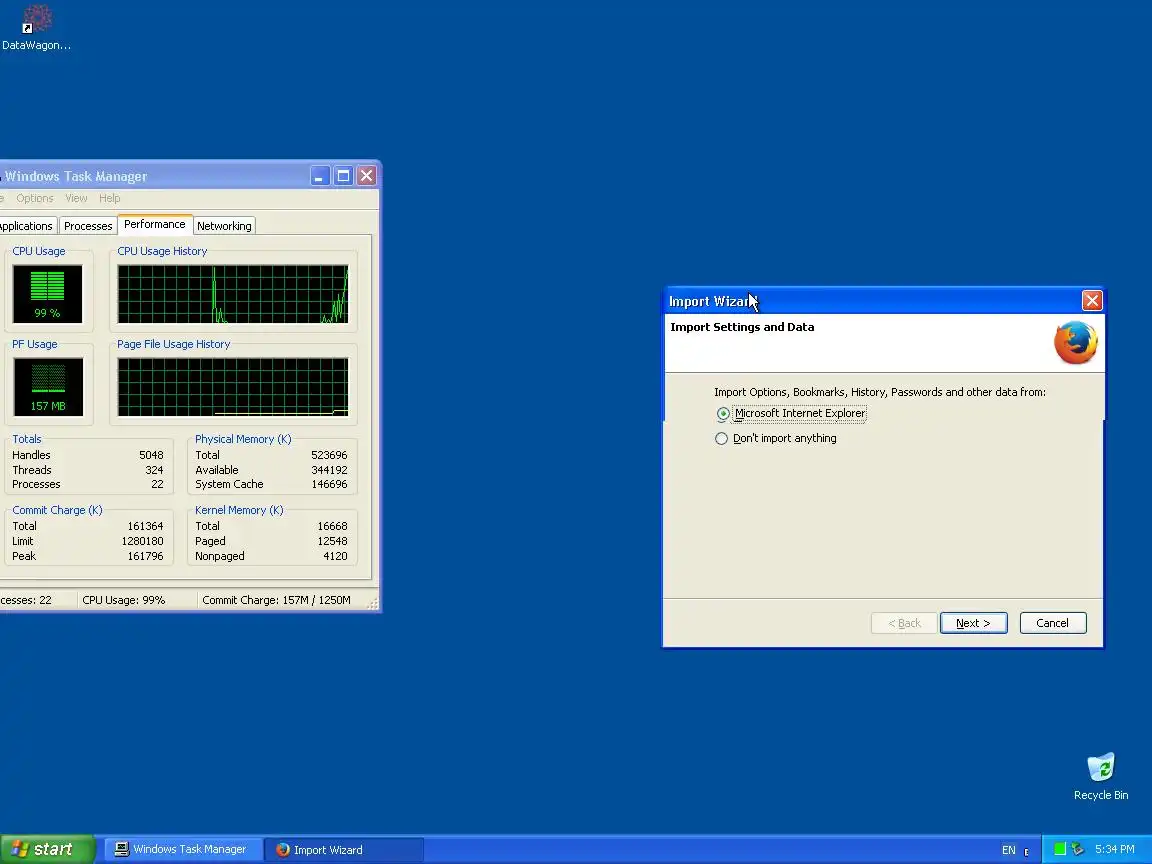Click the CPU Usage History graph
Image resolution: width=1152 pixels, height=864 pixels.
[x=233, y=294]
